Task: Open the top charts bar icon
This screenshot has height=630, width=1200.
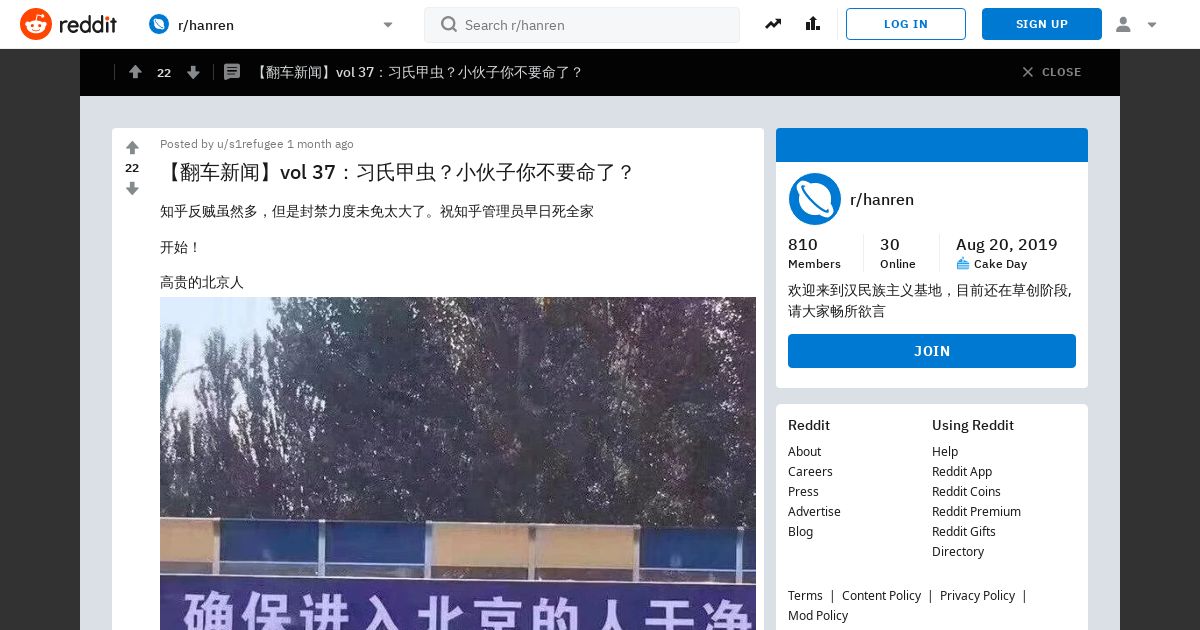Action: pos(812,24)
